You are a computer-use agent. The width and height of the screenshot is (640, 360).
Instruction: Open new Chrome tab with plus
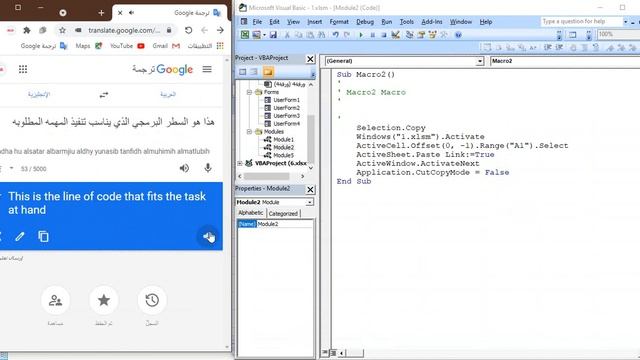(101, 13)
